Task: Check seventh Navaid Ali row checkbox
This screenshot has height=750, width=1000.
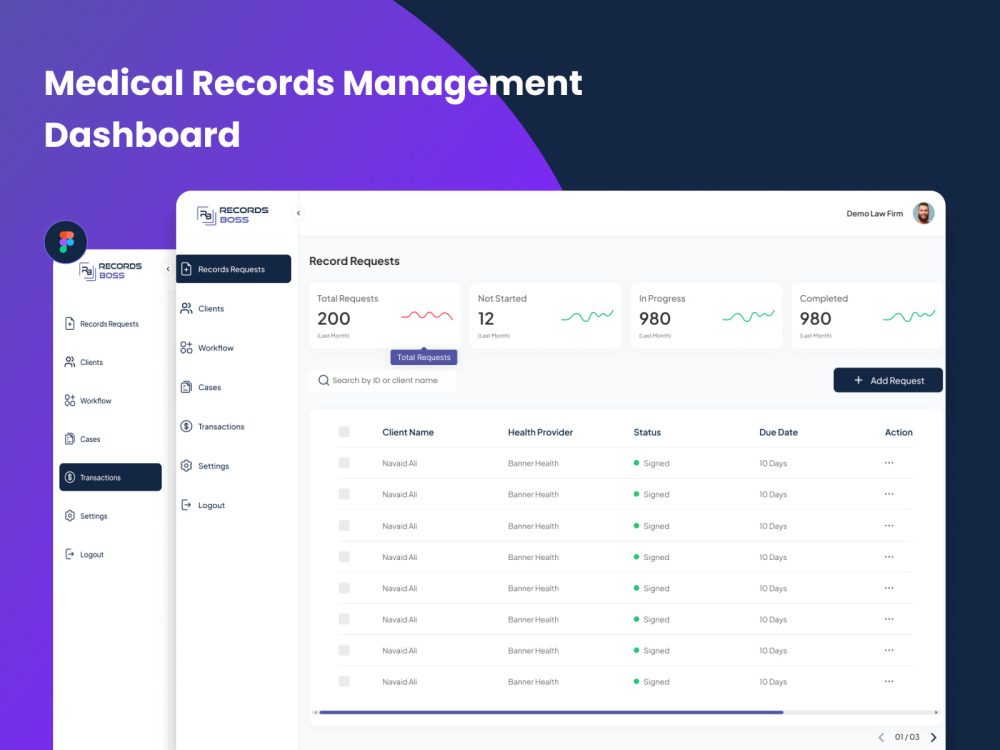Action: pyautogui.click(x=344, y=651)
